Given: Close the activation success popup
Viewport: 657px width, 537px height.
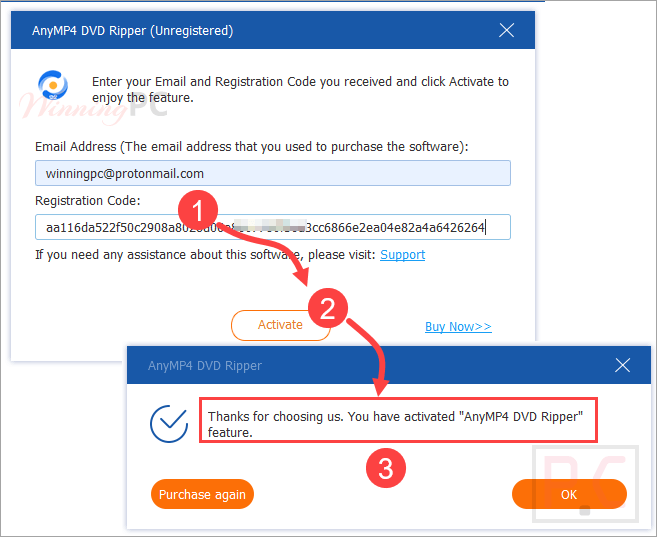Looking at the screenshot, I should (x=622, y=365).
